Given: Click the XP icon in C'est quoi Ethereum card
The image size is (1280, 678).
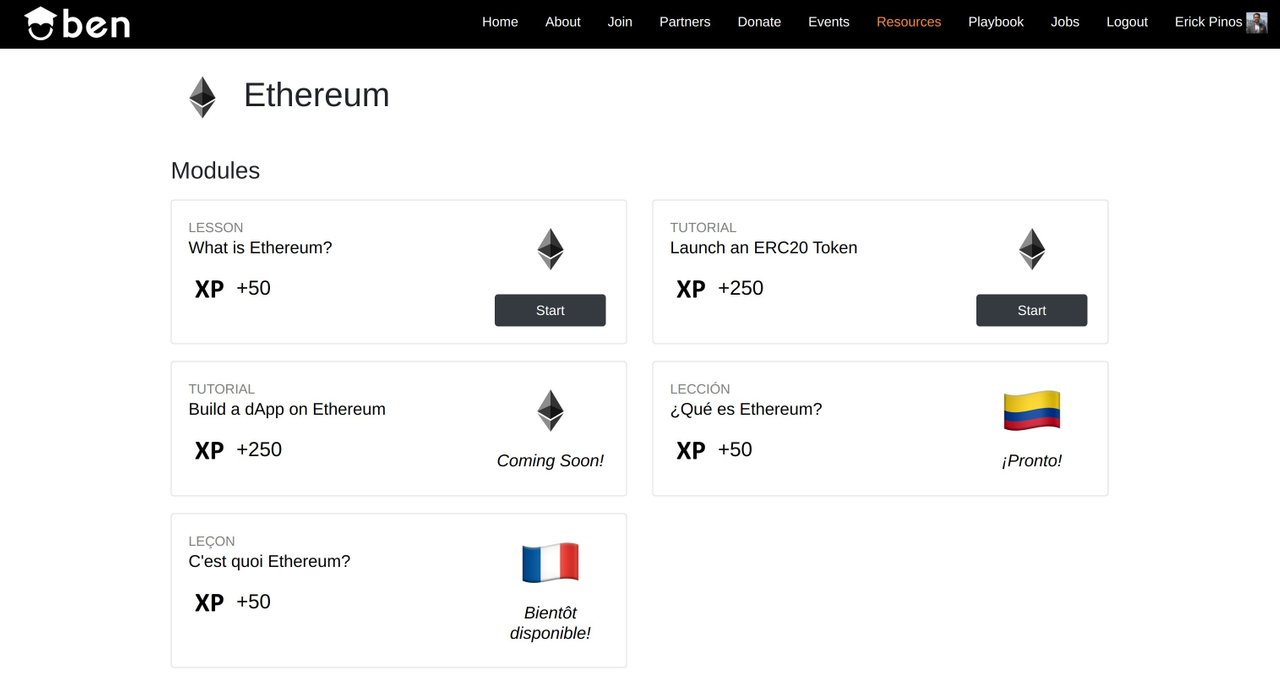Looking at the screenshot, I should click(209, 603).
